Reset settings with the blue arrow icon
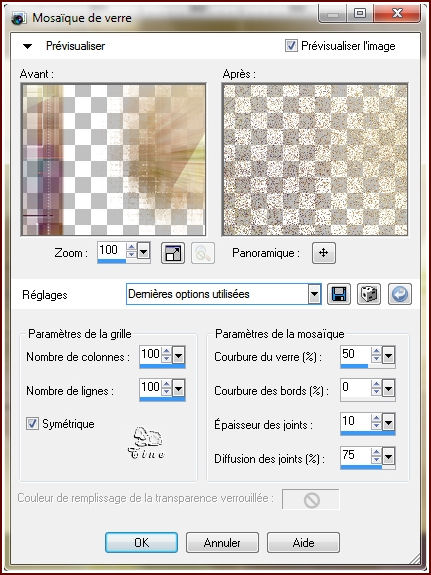The image size is (431, 575). pos(400,294)
